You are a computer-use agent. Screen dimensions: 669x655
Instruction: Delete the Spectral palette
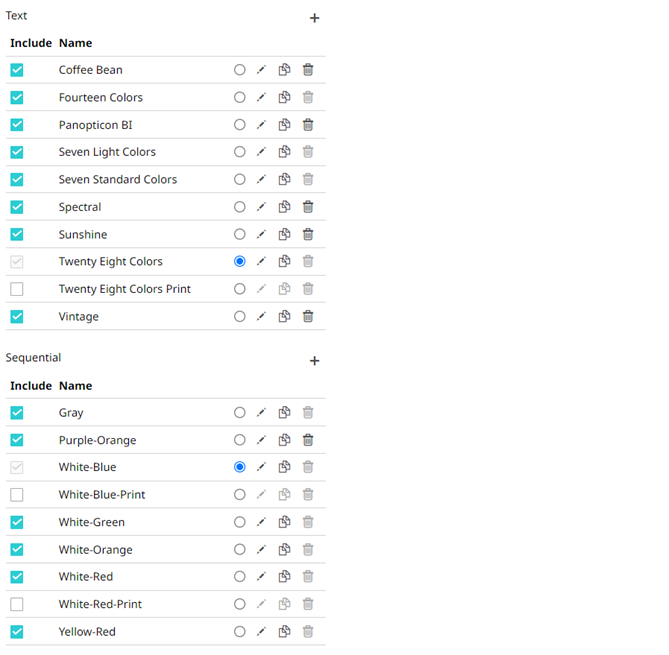point(308,207)
